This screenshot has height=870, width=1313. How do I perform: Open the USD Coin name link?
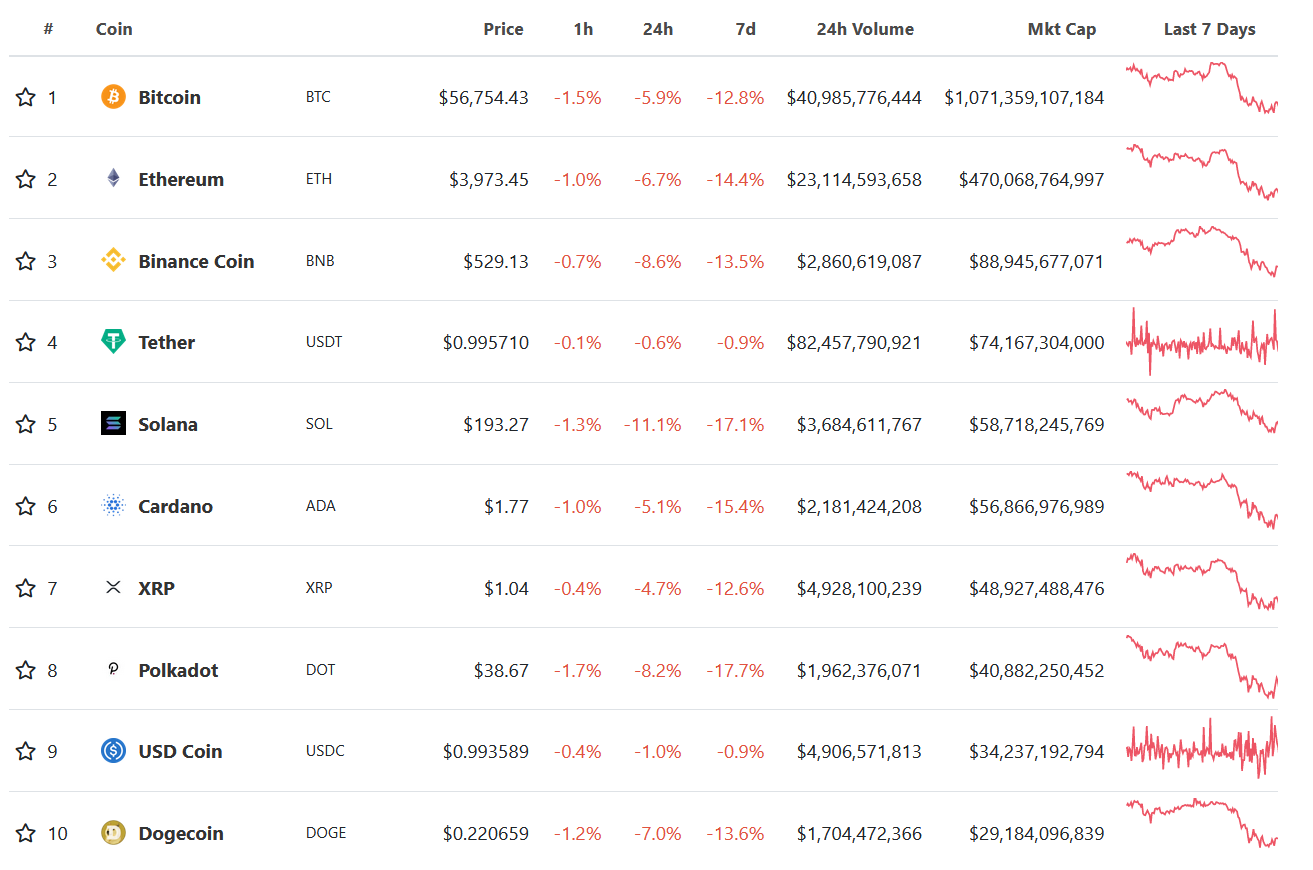180,751
